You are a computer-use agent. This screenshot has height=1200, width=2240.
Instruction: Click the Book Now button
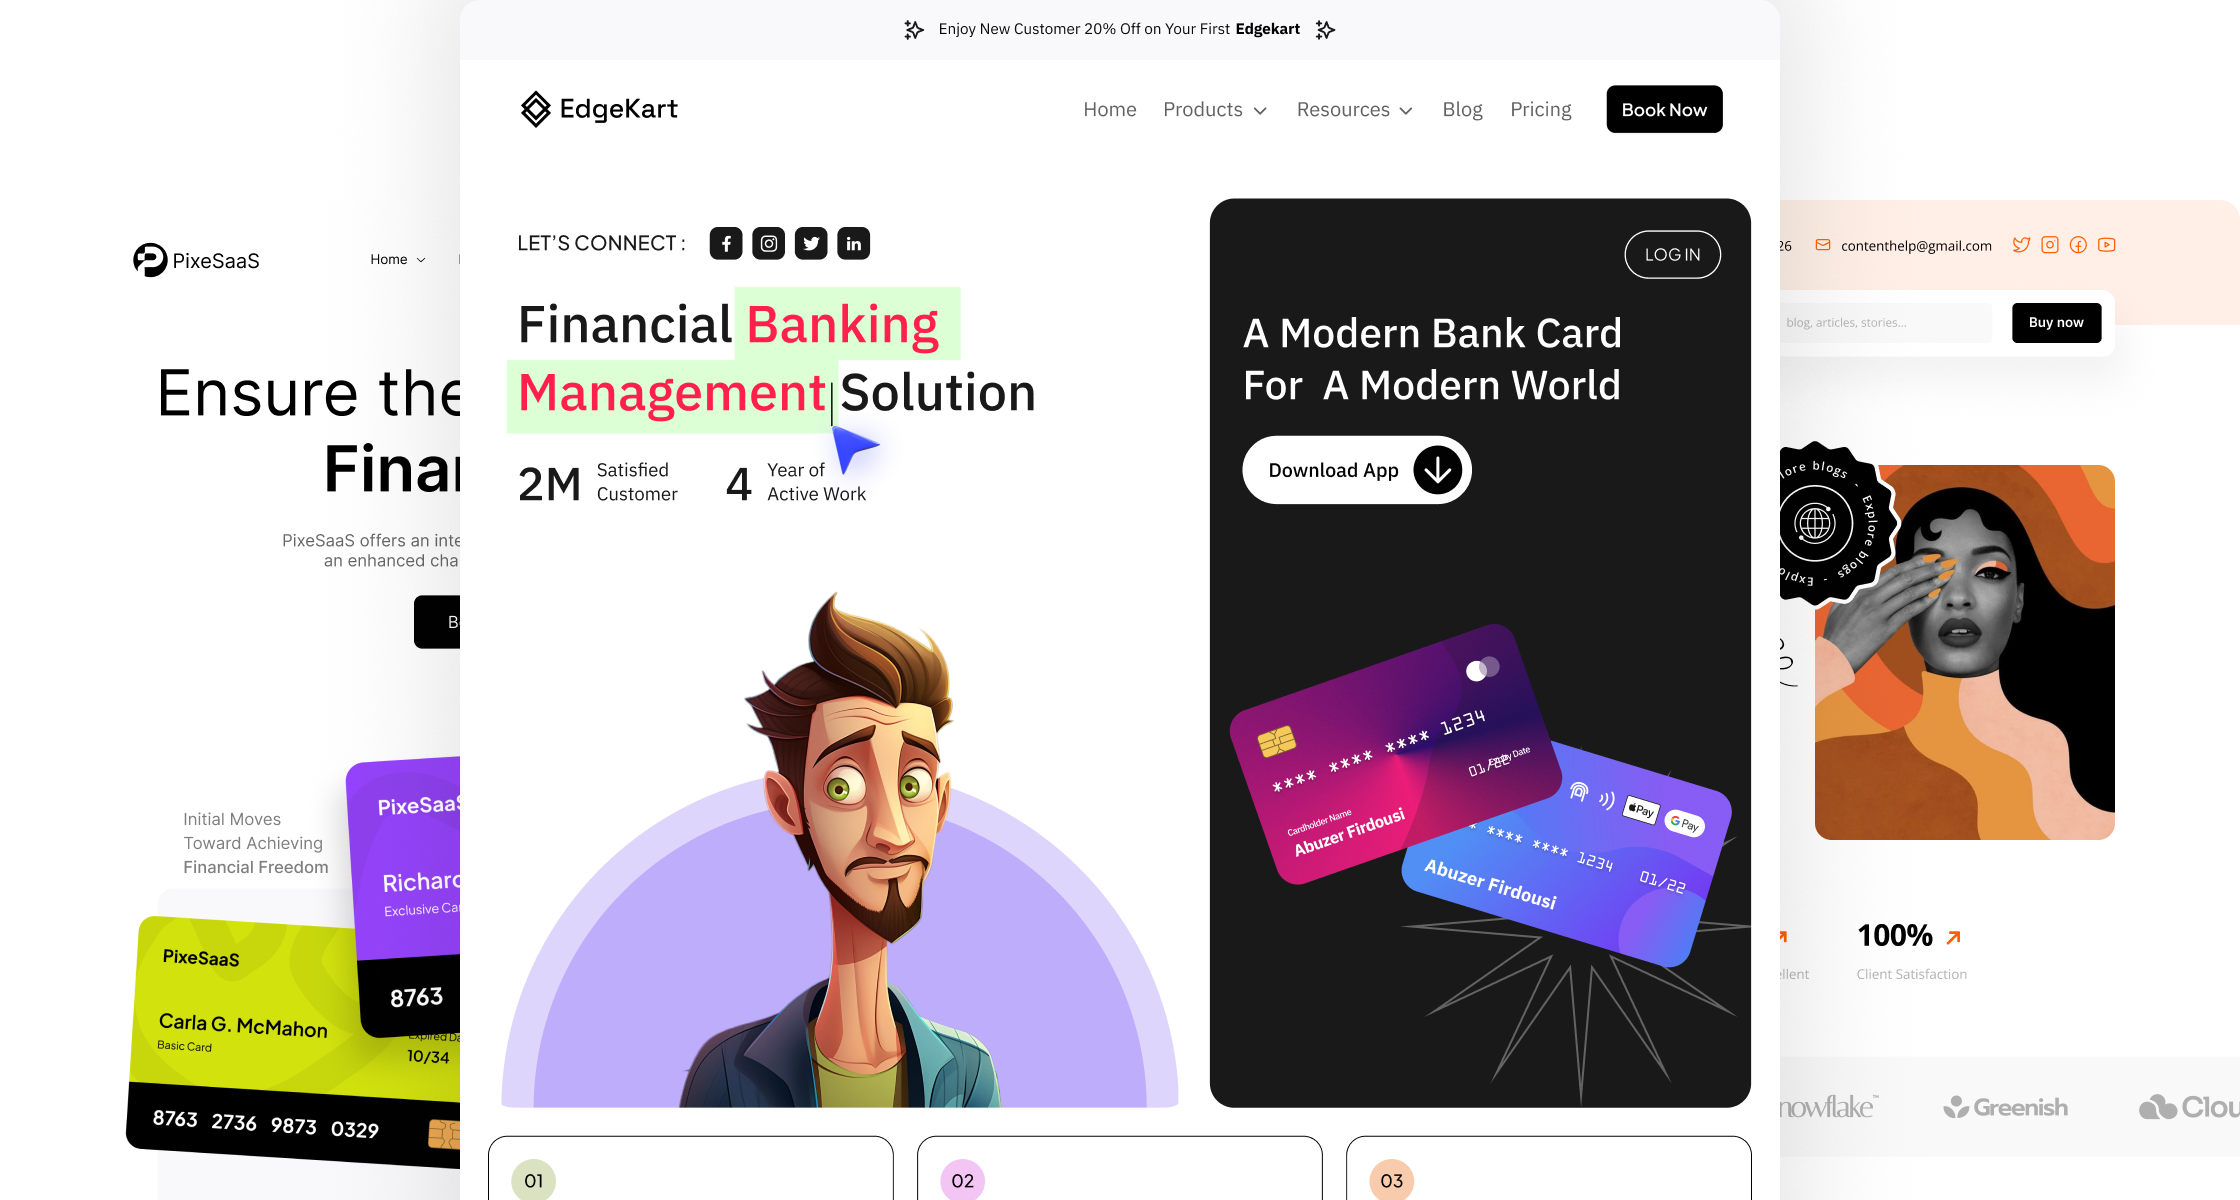coord(1664,110)
